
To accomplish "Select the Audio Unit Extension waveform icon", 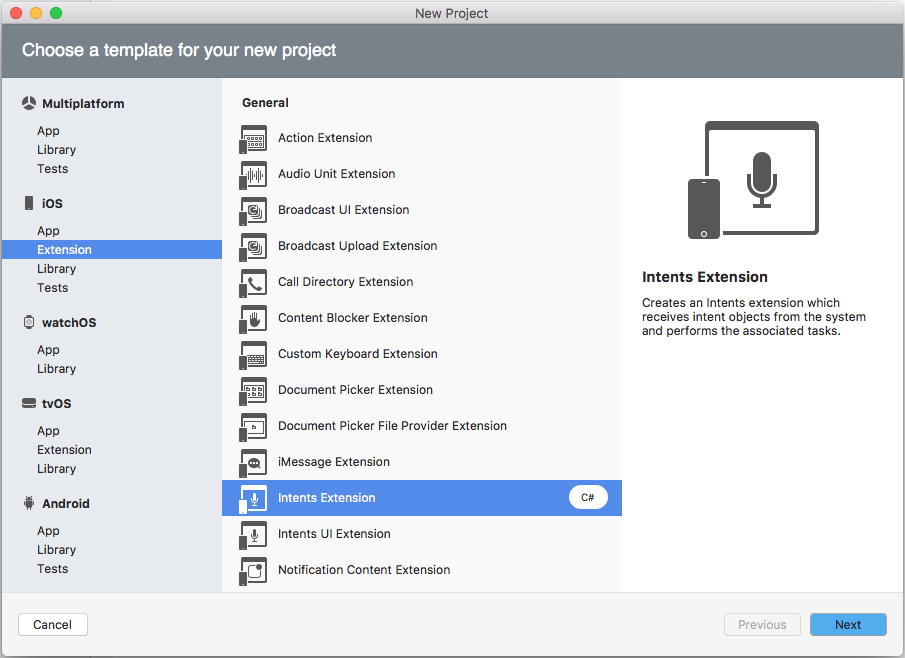I will click(x=254, y=175).
